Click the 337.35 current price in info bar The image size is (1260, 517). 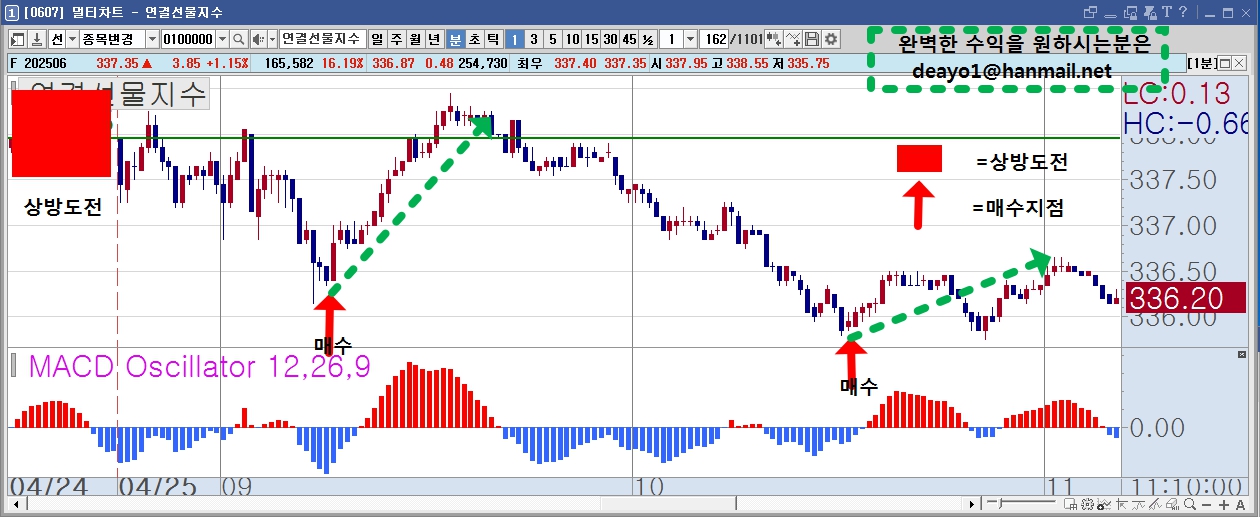point(116,63)
